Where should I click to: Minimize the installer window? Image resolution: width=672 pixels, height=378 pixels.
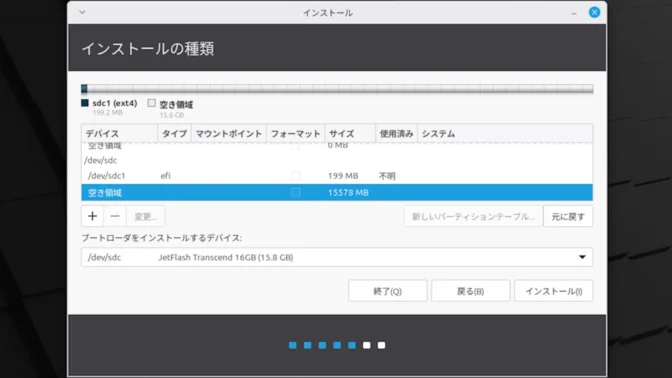574,13
